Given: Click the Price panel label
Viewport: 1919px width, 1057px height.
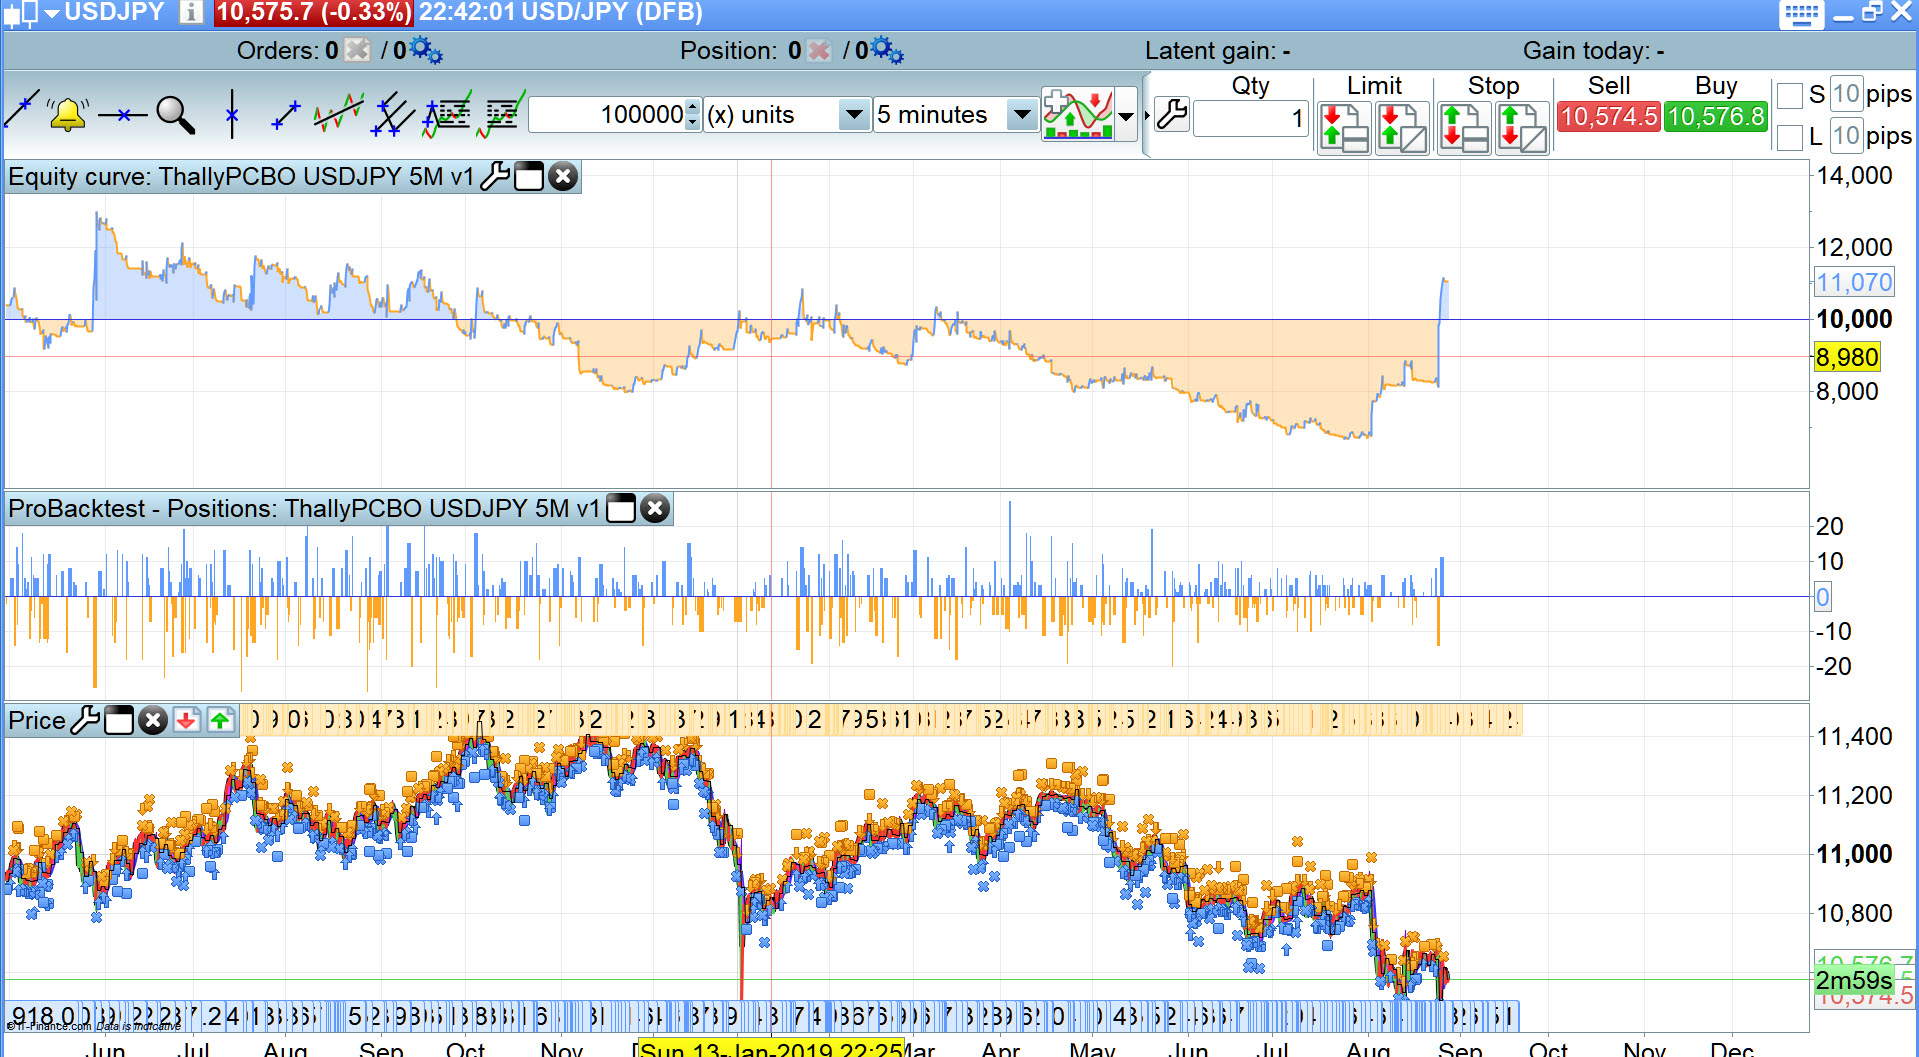Looking at the screenshot, I should 37,720.
